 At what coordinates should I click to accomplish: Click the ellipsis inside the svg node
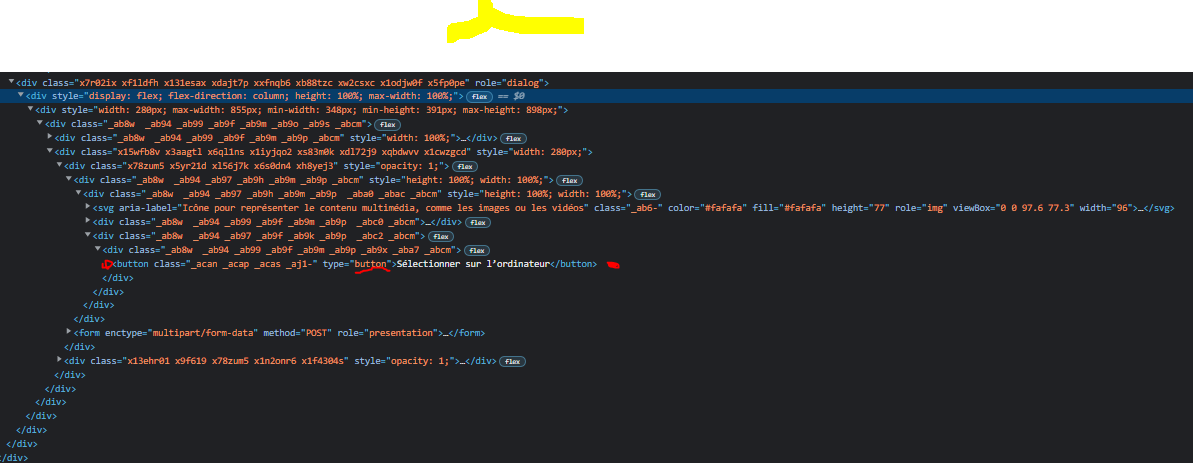1140,208
